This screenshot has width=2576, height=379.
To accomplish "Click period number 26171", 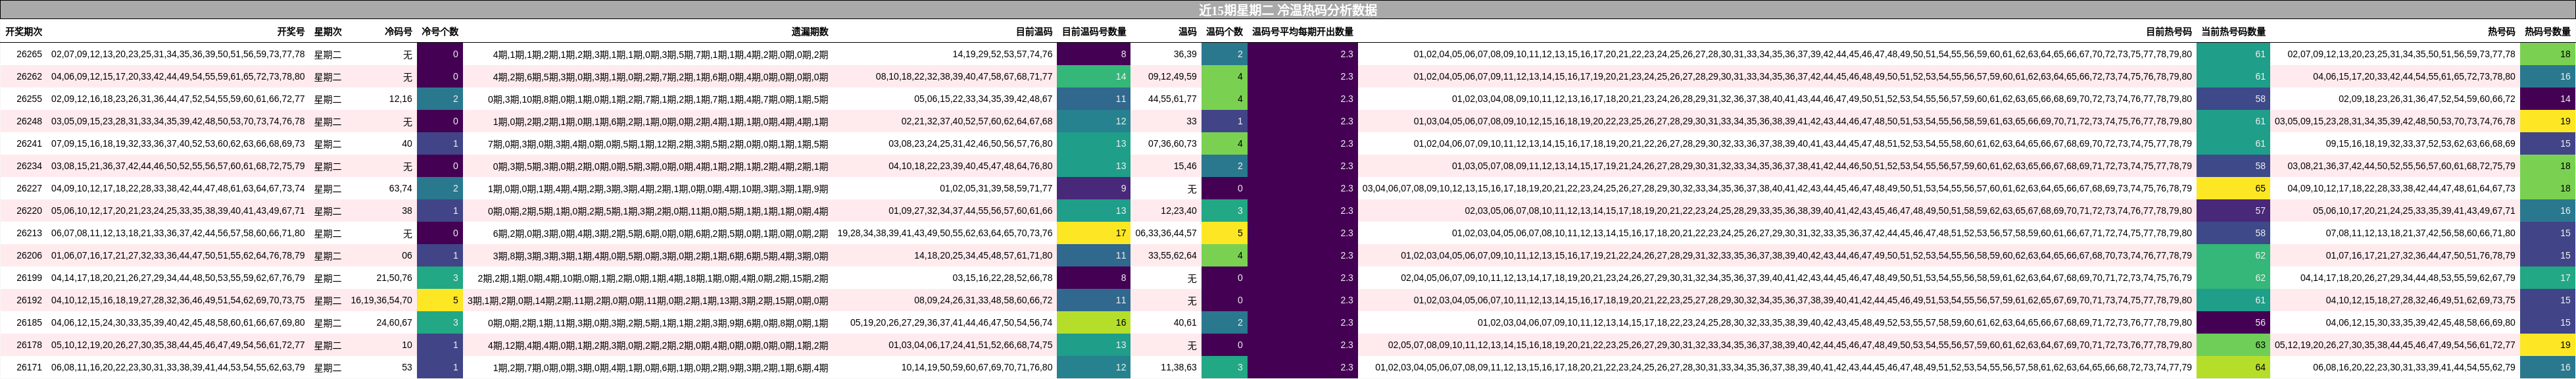I will coord(29,367).
